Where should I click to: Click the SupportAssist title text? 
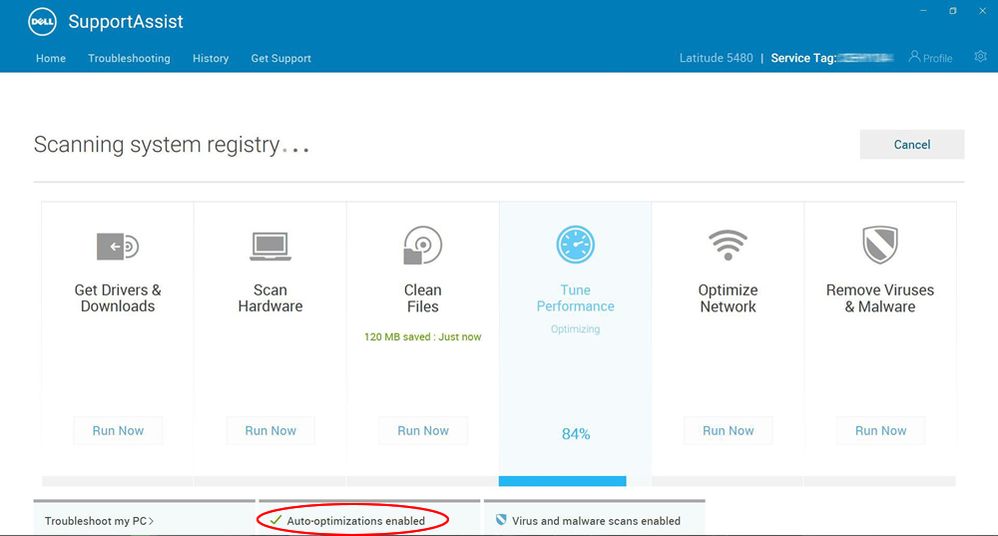(x=125, y=22)
